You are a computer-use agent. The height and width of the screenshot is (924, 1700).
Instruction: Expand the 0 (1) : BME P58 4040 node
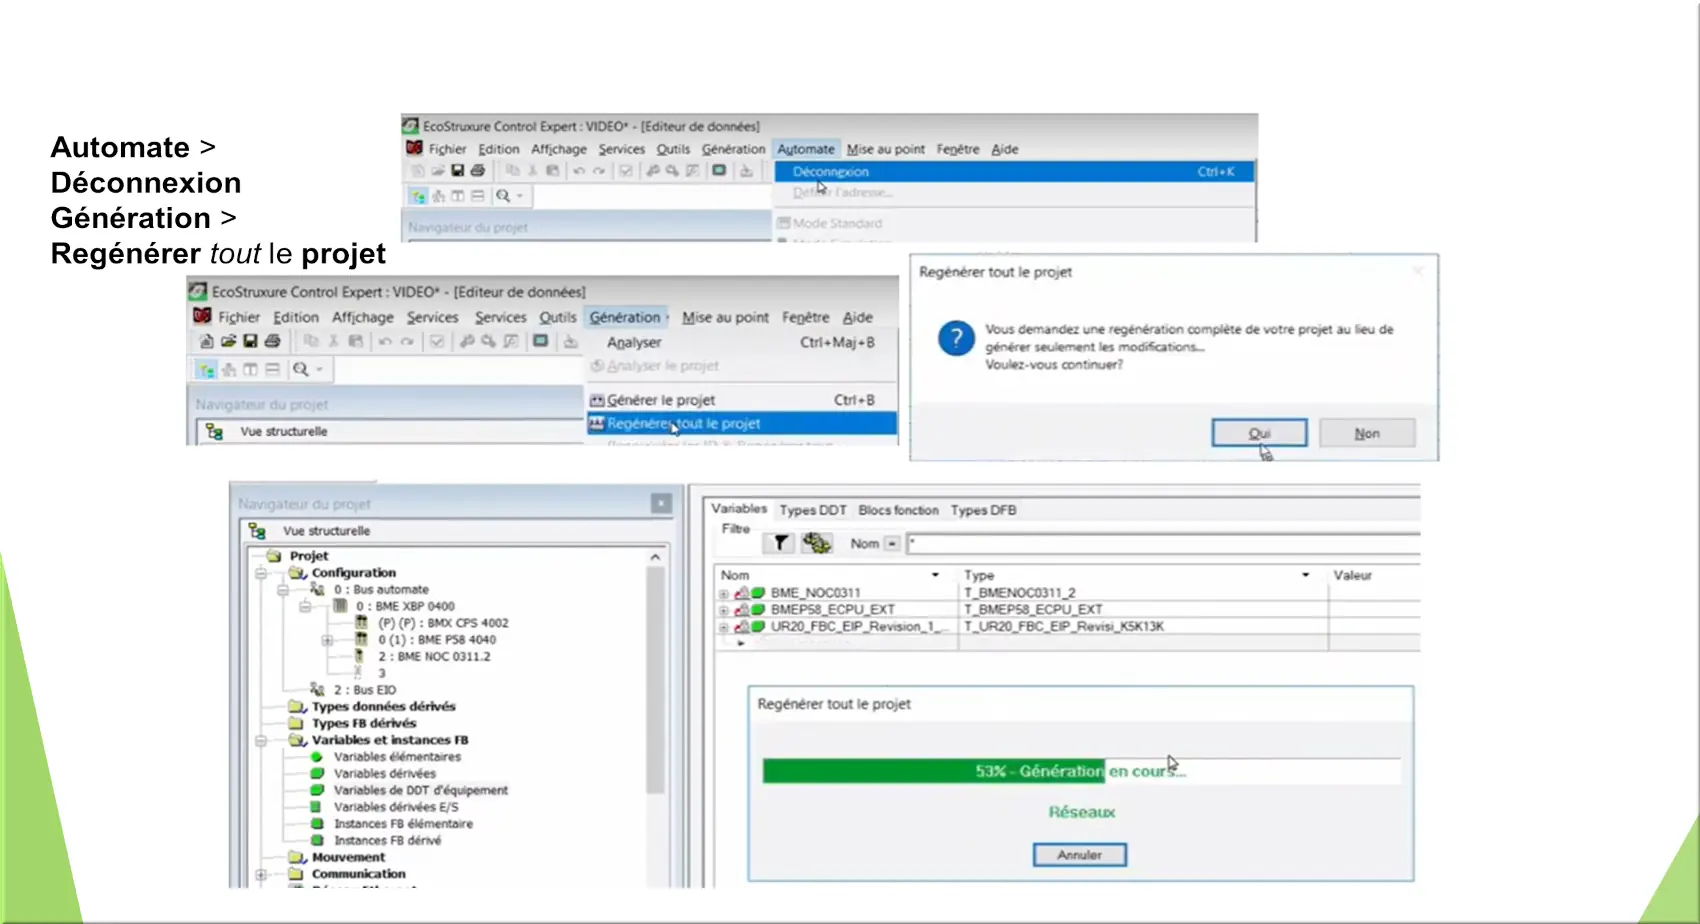[x=327, y=640]
